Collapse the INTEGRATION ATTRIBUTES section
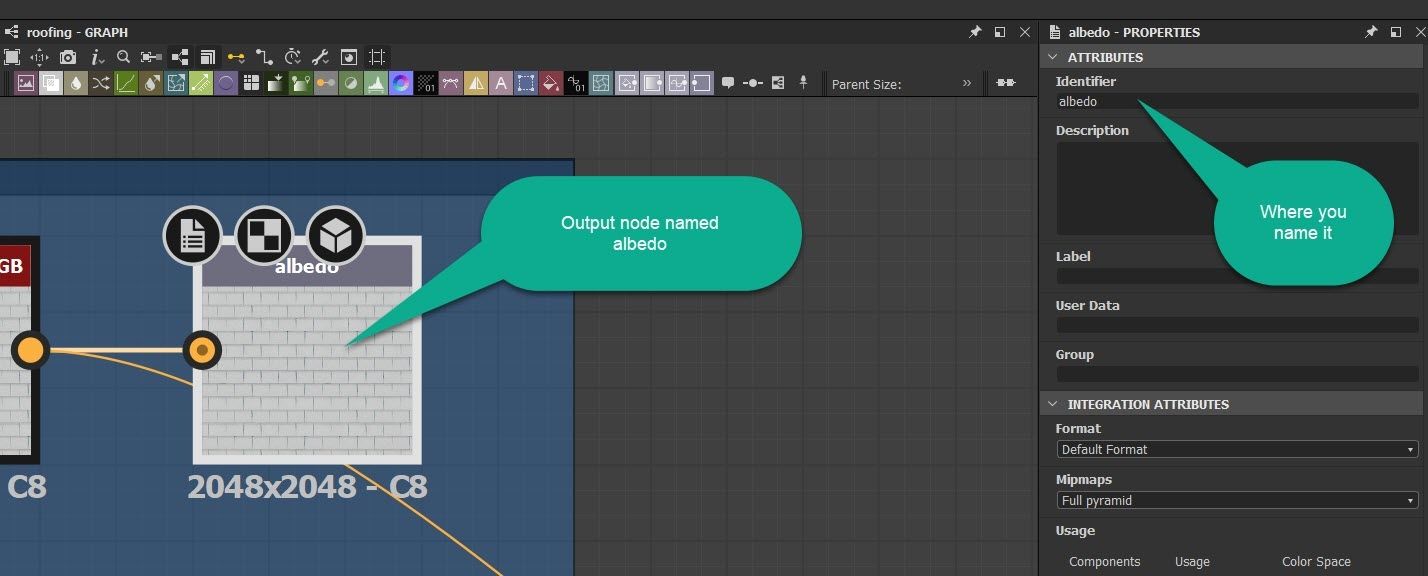1428x576 pixels. coord(1052,404)
